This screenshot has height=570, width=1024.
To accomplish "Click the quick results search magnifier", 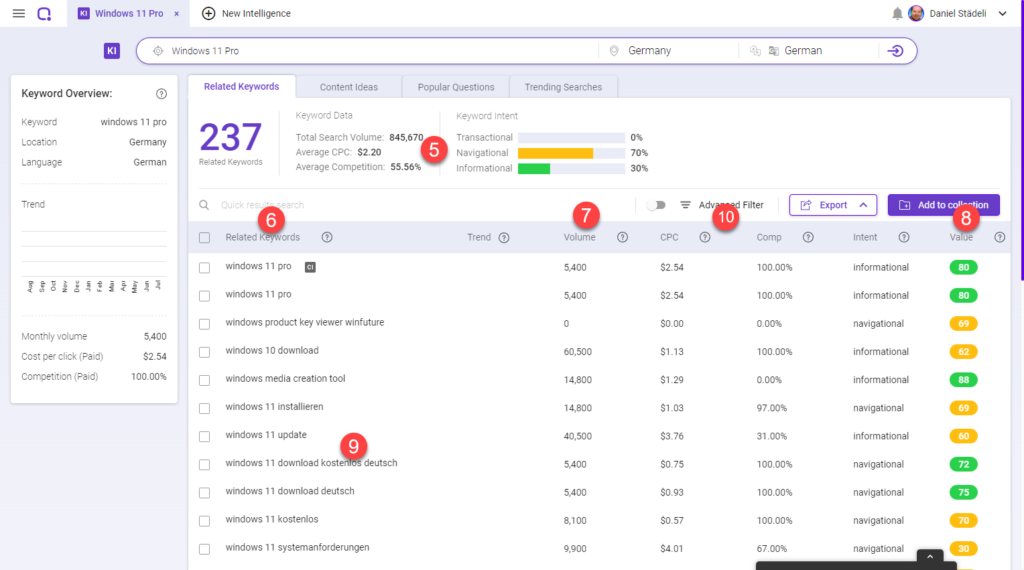I will coord(204,205).
